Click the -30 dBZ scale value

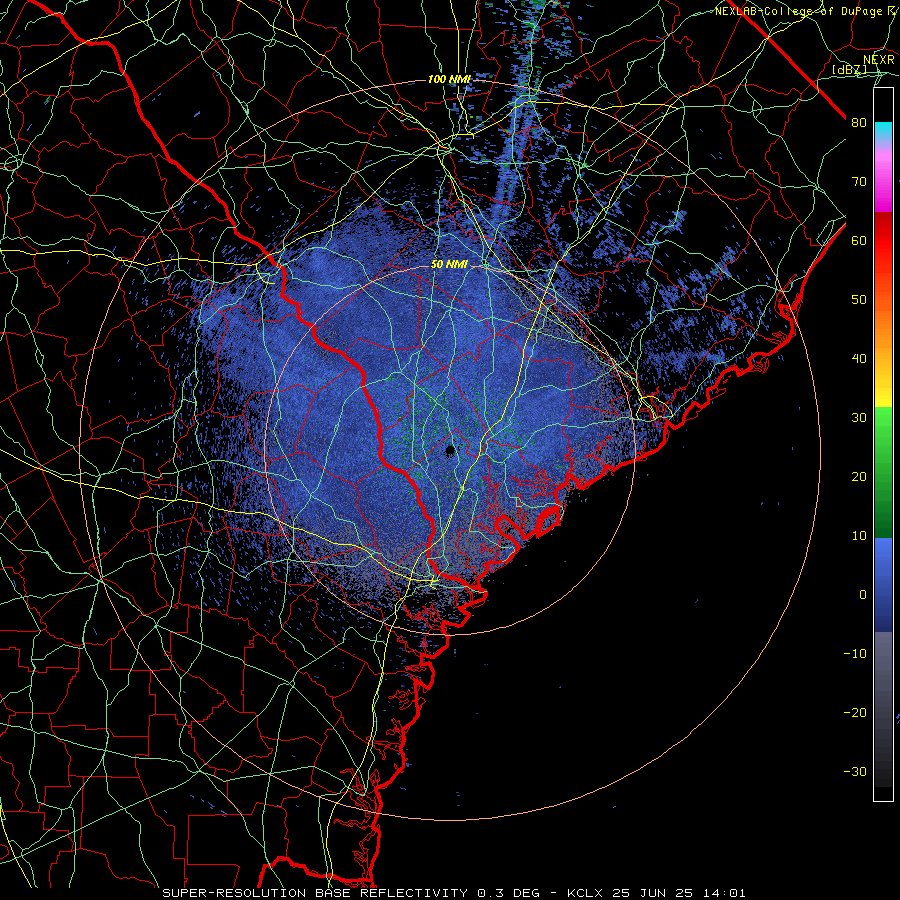click(x=855, y=771)
